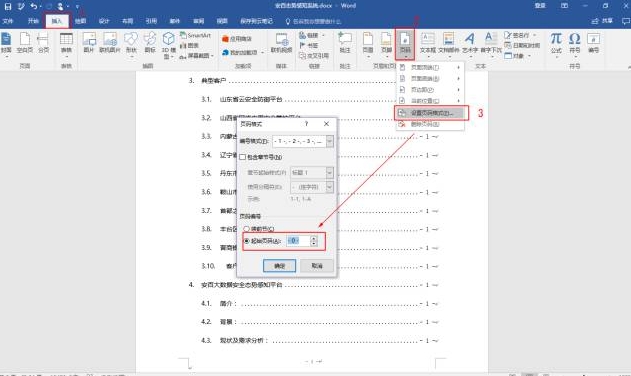Open the 3D Models tool
This screenshot has height=376, width=631.
(169, 44)
